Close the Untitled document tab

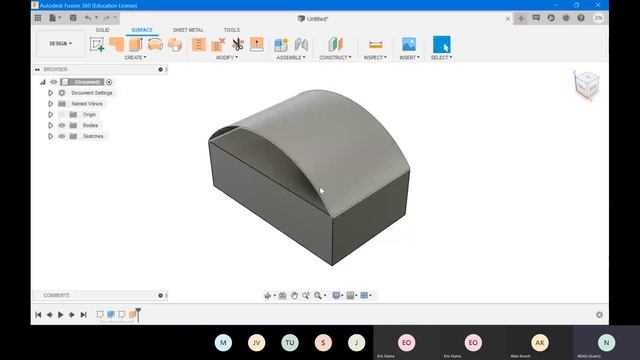tap(508, 19)
